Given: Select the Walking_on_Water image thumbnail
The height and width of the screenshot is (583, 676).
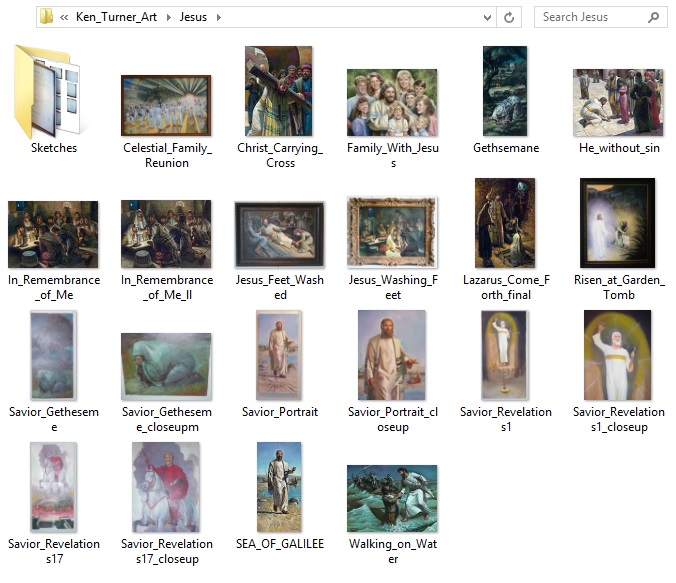Looking at the screenshot, I should (392, 498).
